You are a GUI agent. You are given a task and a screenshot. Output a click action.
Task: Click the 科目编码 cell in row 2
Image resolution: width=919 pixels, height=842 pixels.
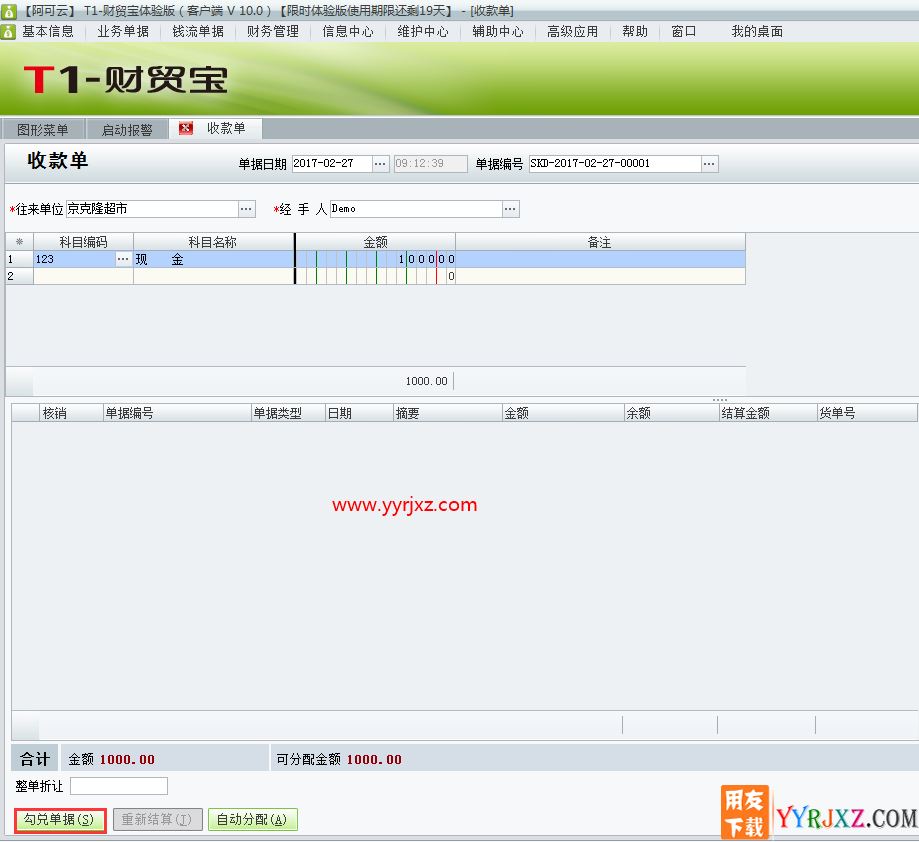pyautogui.click(x=83, y=276)
